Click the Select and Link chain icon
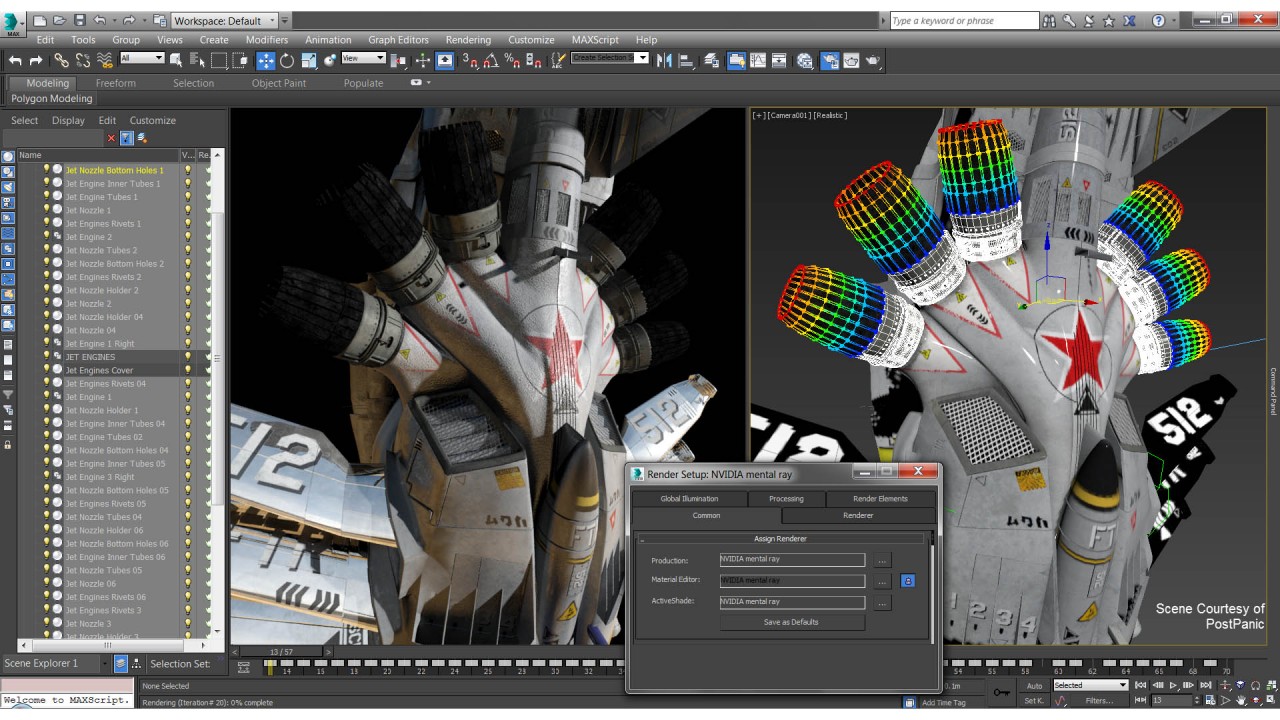The height and width of the screenshot is (720, 1280). click(x=62, y=61)
